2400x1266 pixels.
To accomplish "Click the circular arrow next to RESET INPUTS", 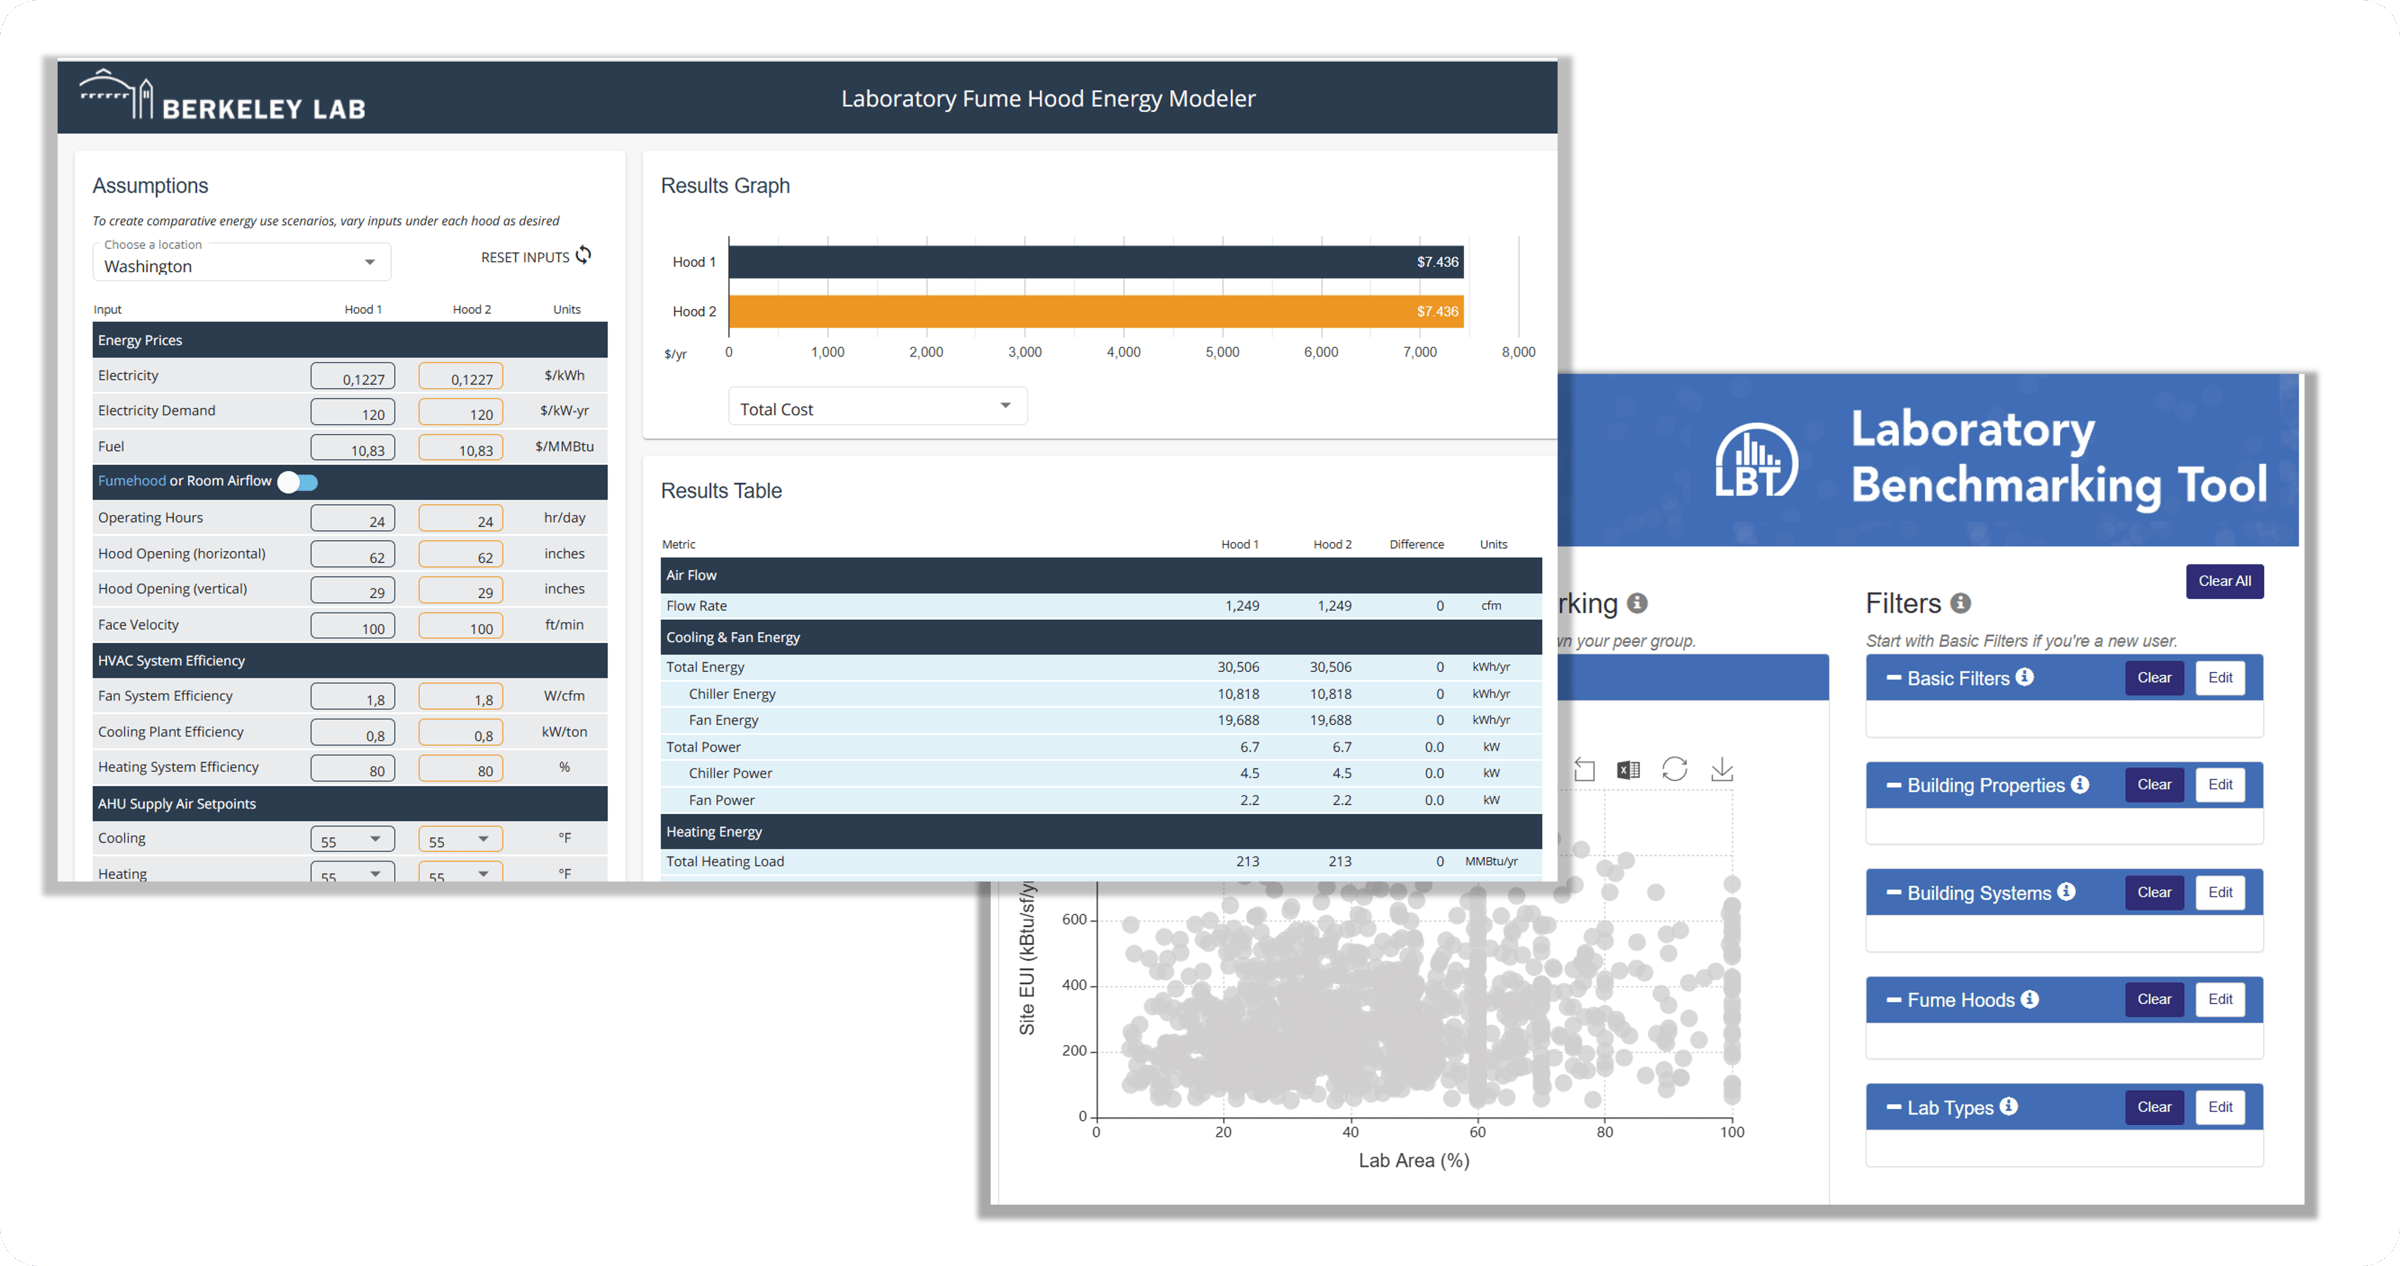I will [584, 256].
